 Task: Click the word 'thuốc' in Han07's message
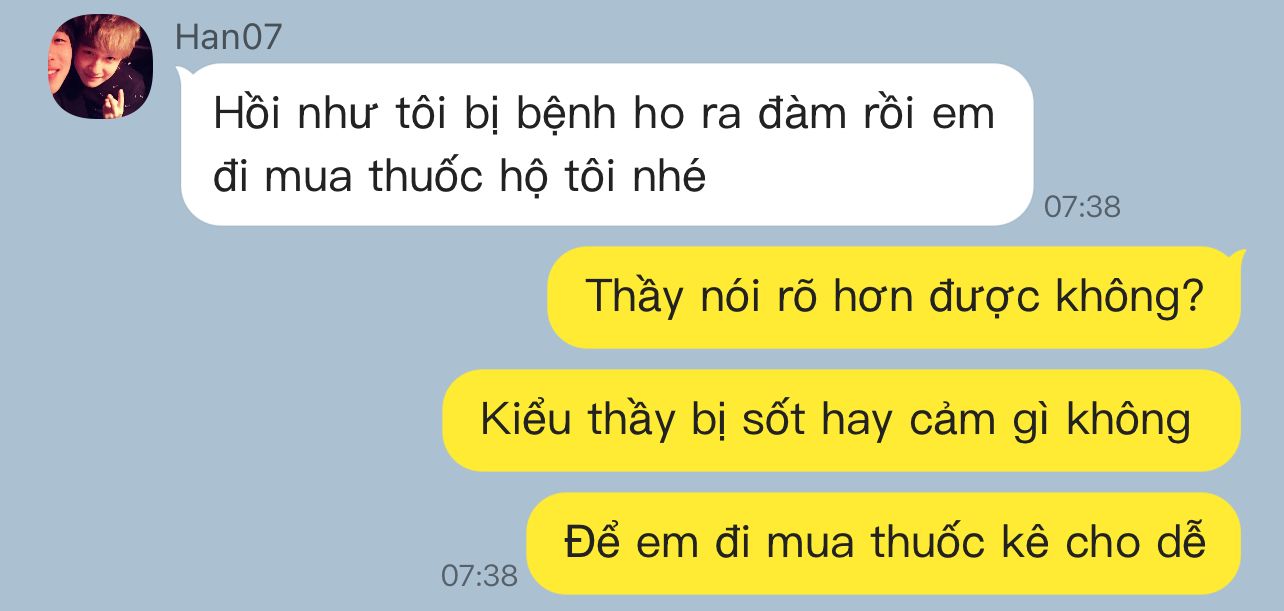point(427,176)
